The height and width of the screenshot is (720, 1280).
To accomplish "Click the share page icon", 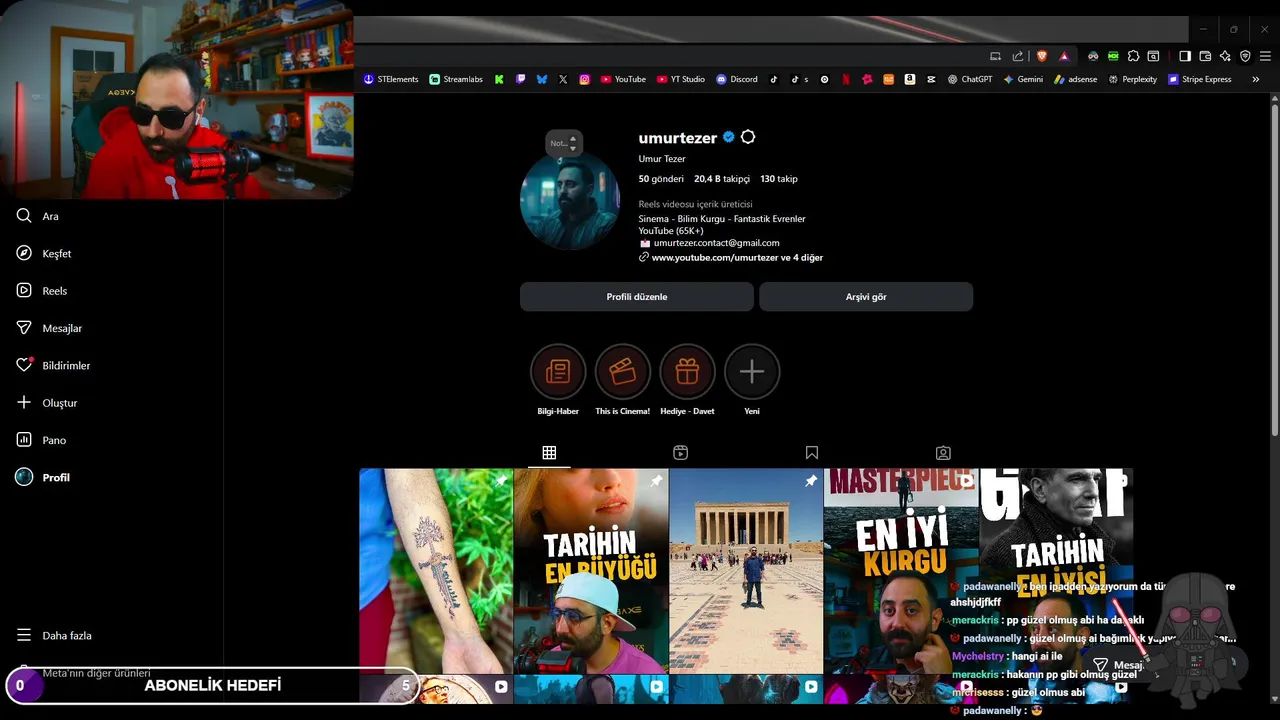I will point(1018,56).
